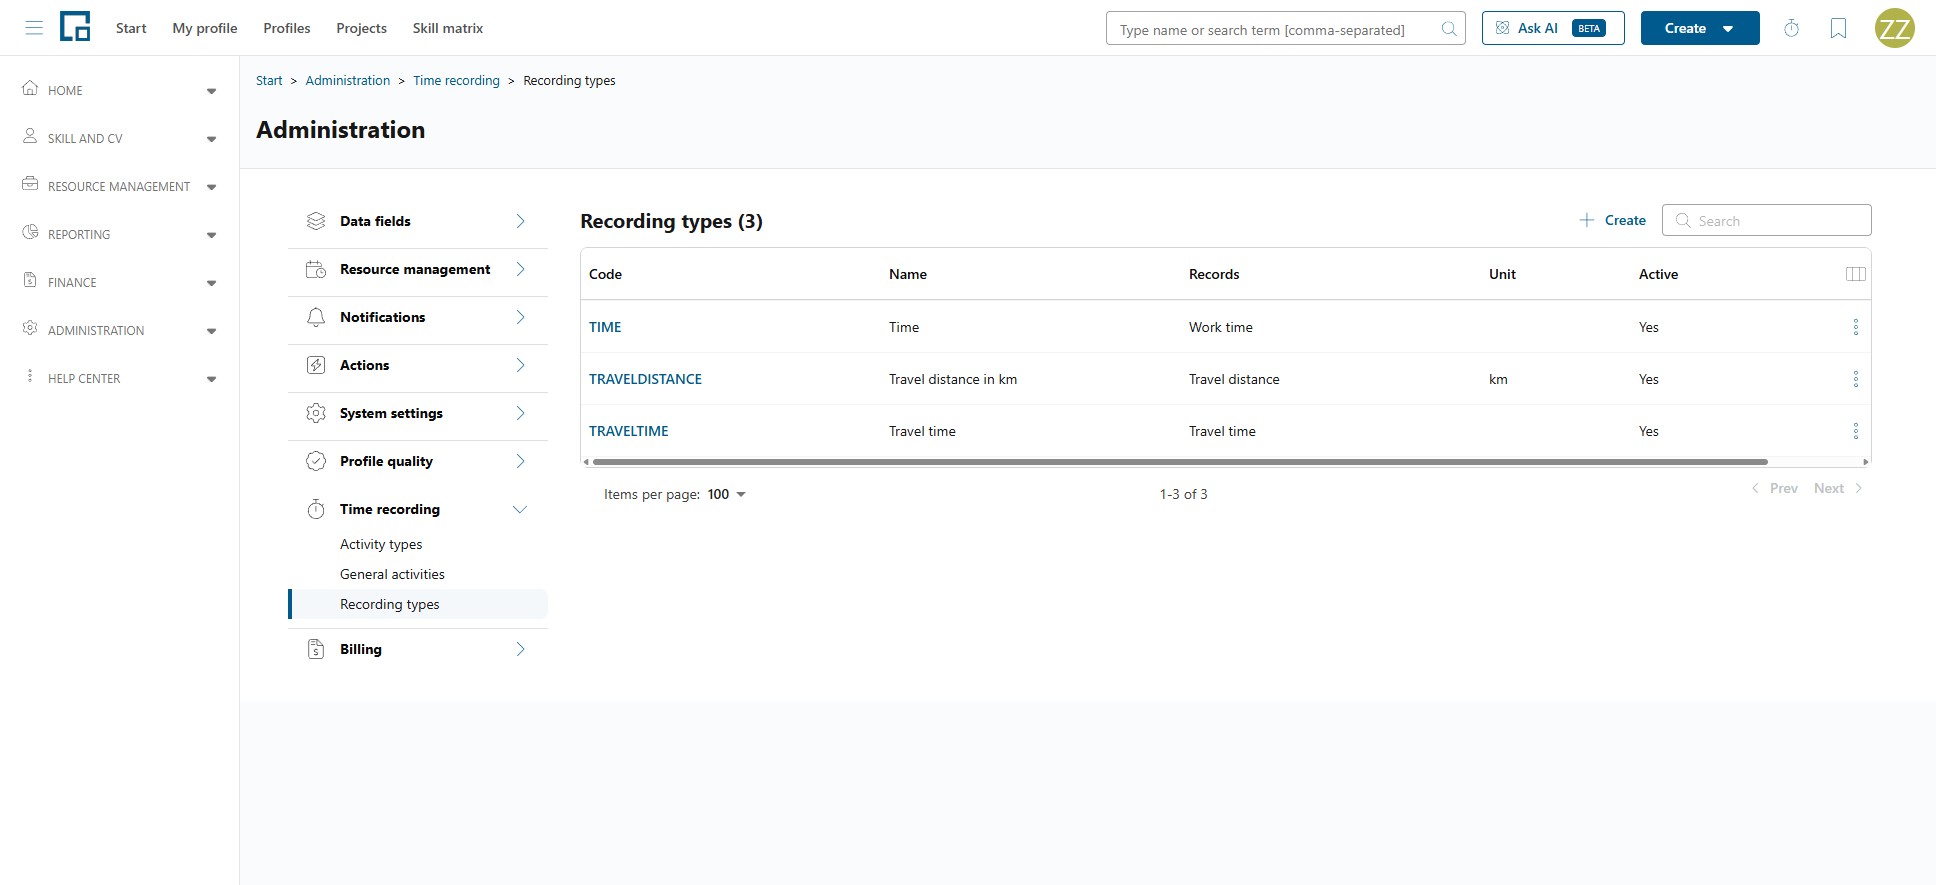Click the Billing invoice icon
This screenshot has height=885, width=1936.
[316, 649]
